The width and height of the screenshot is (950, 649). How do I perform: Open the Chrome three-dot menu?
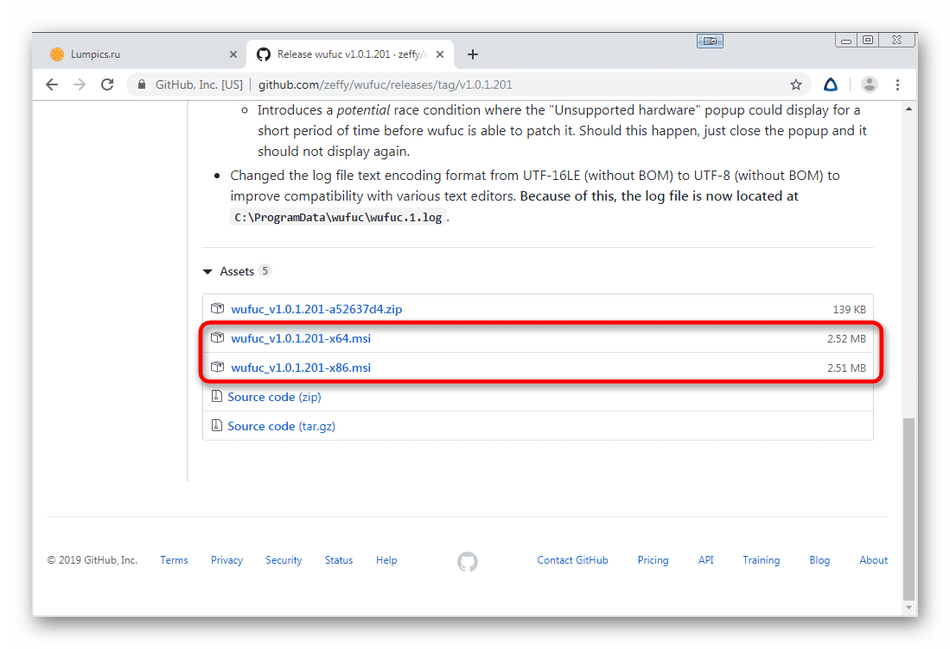click(x=898, y=85)
